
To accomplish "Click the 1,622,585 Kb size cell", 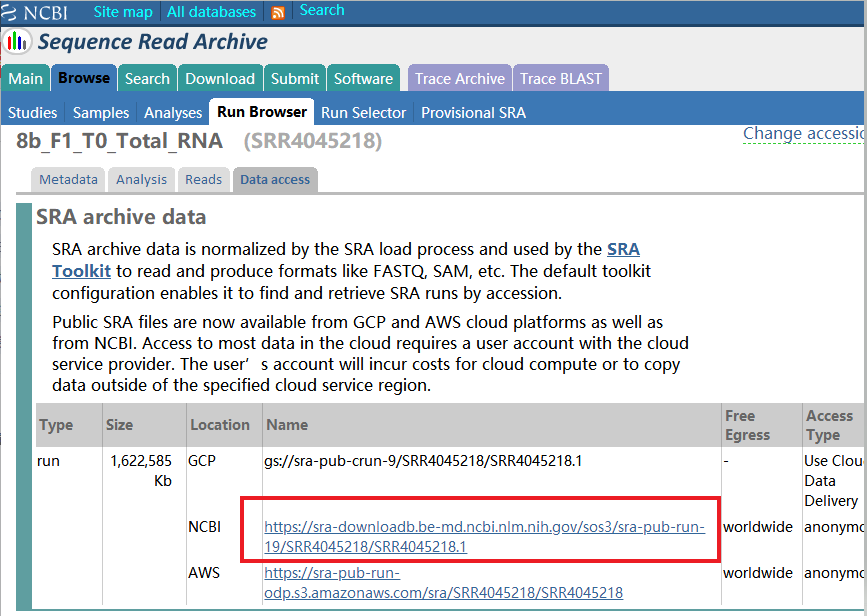I will tap(141, 471).
